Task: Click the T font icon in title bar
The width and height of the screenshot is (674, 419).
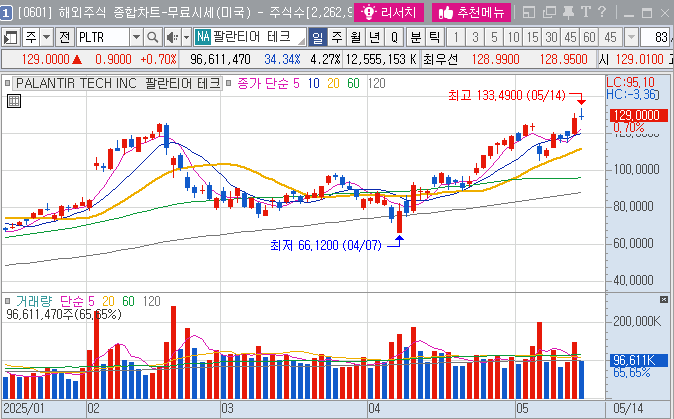Action: tap(585, 12)
